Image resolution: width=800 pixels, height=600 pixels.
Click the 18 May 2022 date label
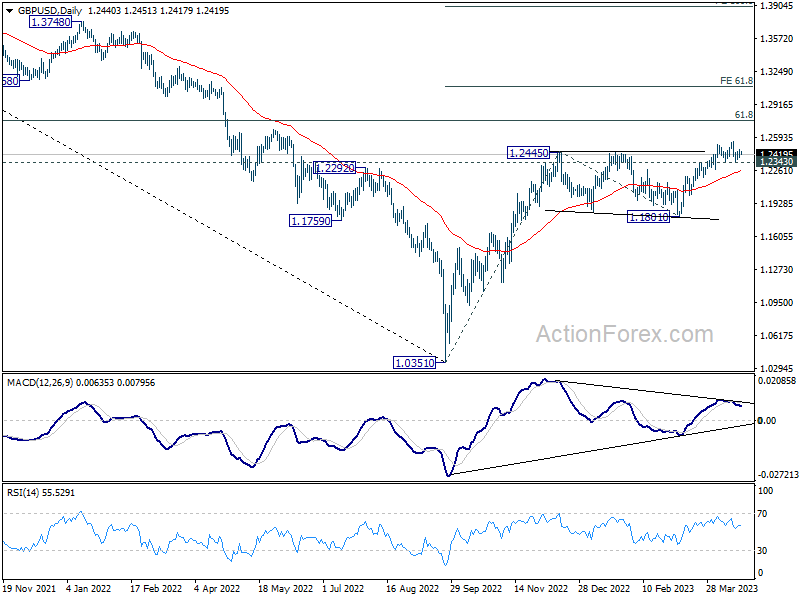coord(285,588)
